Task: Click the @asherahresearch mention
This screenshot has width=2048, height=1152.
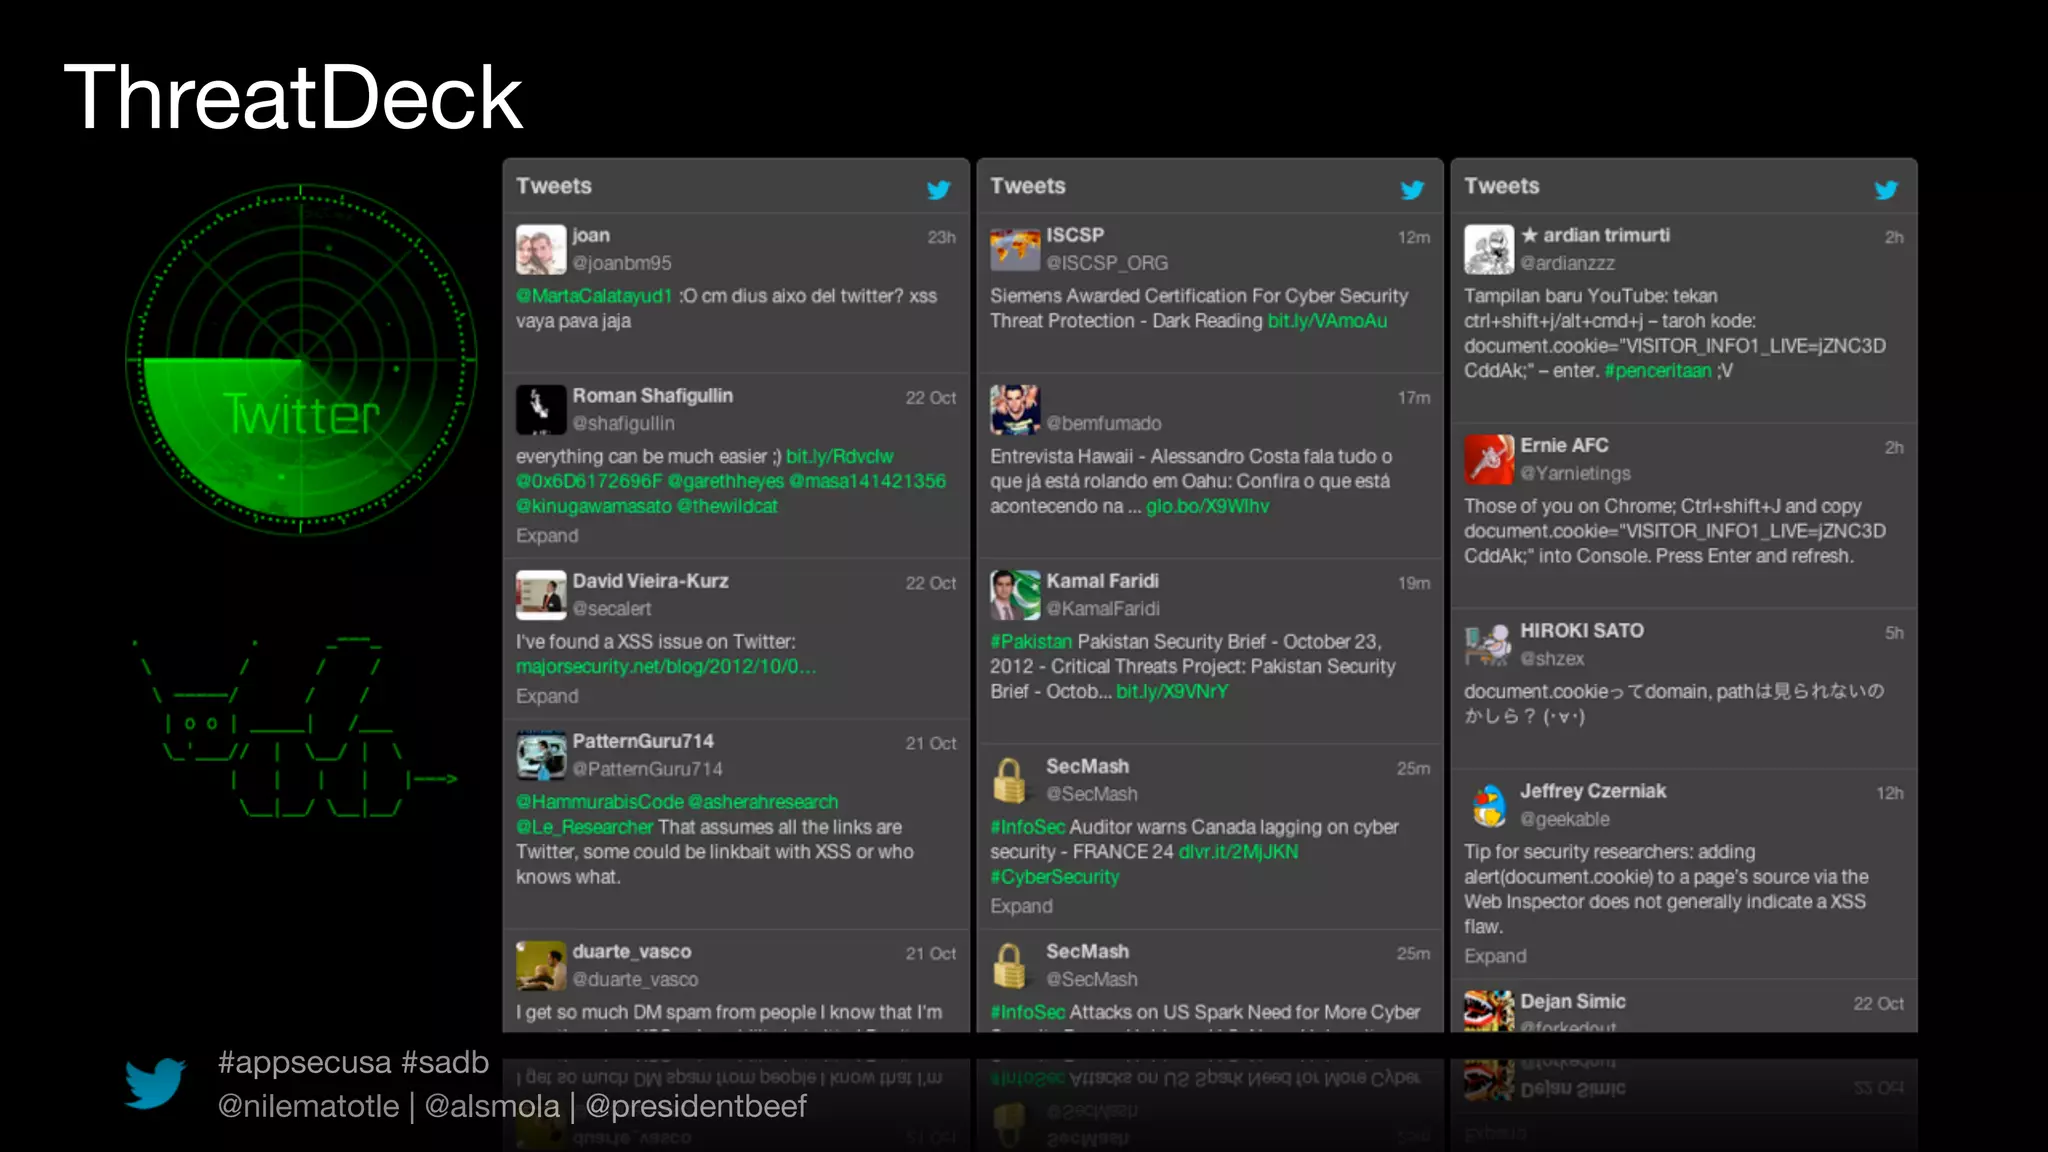Action: (763, 801)
